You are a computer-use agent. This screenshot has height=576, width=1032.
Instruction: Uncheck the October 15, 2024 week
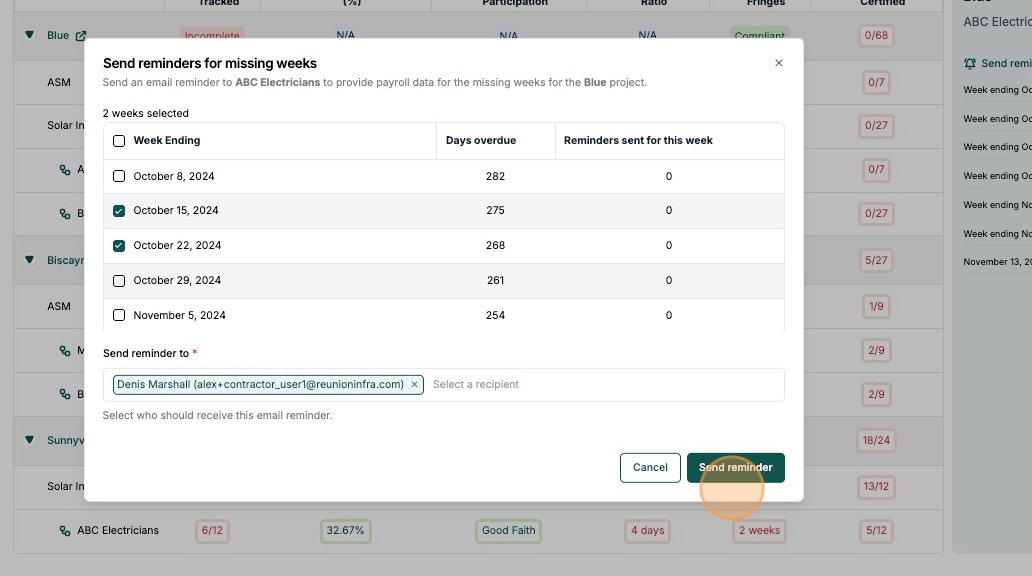coord(119,211)
